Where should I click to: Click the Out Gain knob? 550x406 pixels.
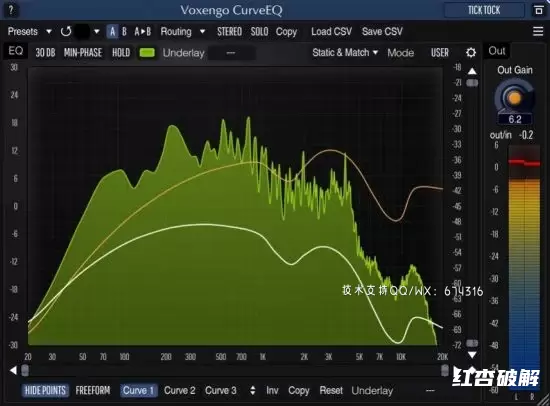[515, 97]
